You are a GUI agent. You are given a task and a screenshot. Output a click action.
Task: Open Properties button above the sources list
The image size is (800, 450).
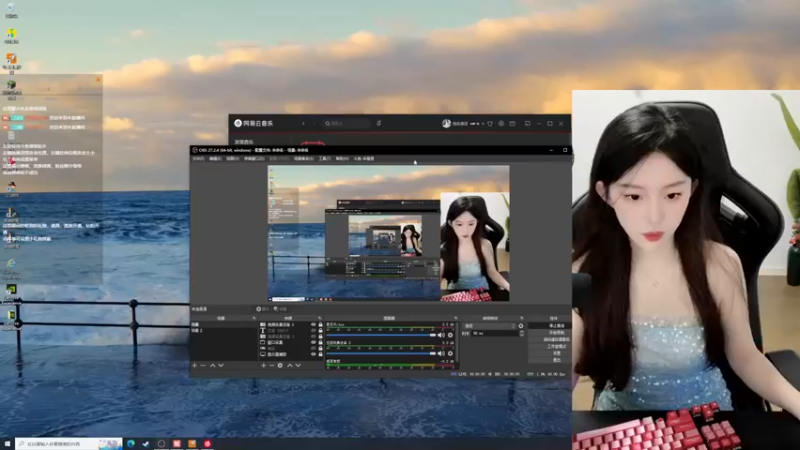click(x=263, y=309)
